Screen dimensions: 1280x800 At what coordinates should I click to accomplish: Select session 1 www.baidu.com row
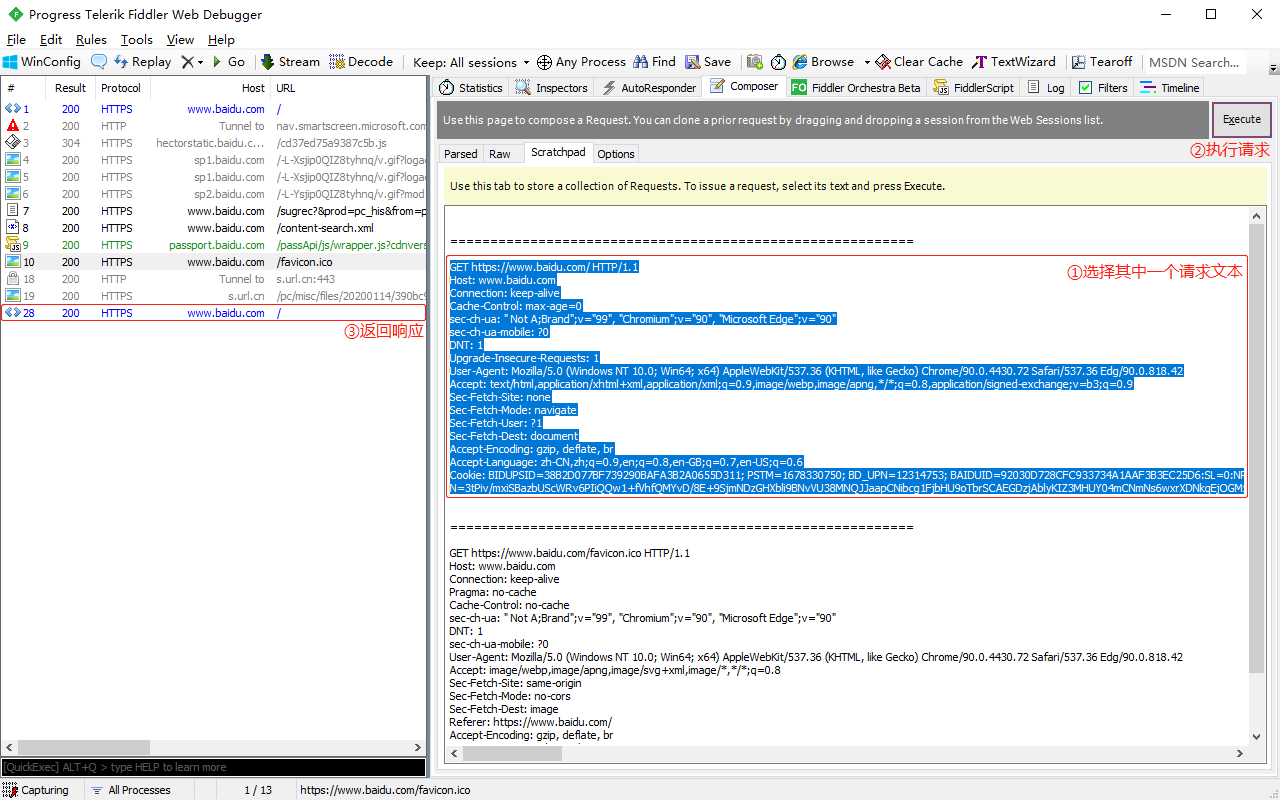coord(214,109)
